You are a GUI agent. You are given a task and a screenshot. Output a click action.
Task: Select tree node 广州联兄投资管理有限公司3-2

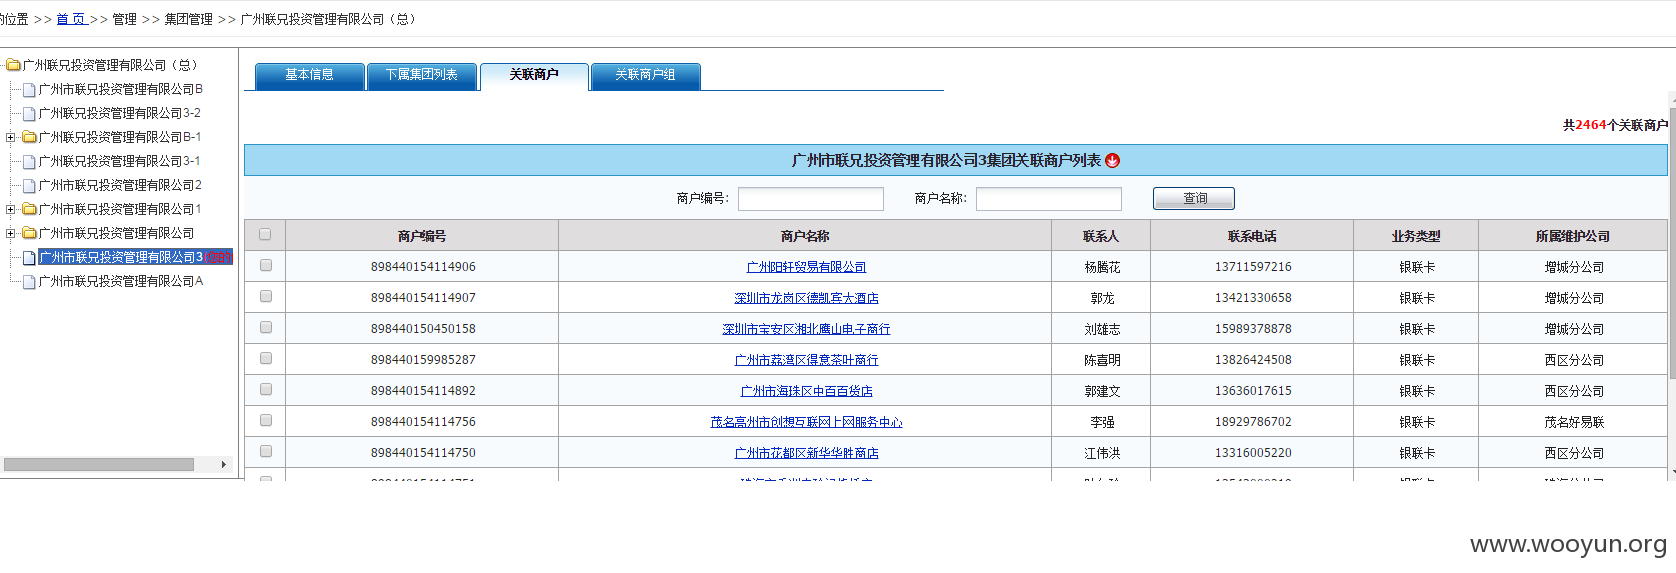pyautogui.click(x=120, y=113)
